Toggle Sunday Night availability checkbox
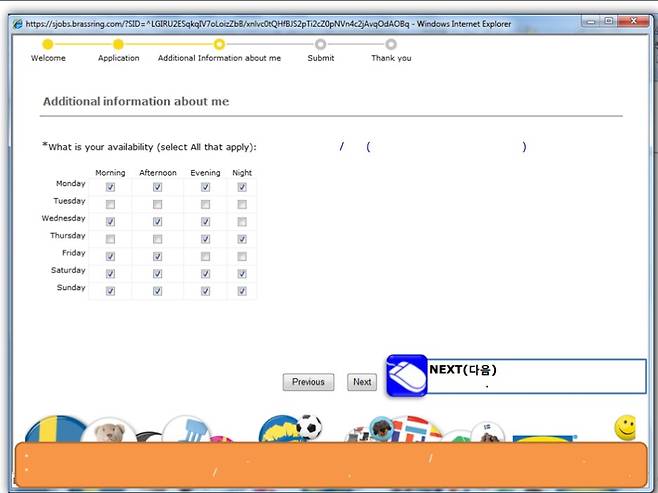 [242, 291]
